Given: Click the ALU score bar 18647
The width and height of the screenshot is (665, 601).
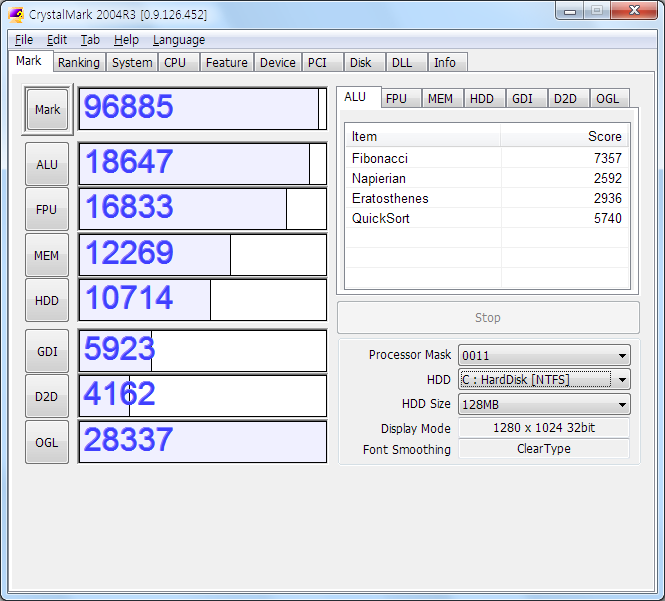Looking at the screenshot, I should coord(203,164).
